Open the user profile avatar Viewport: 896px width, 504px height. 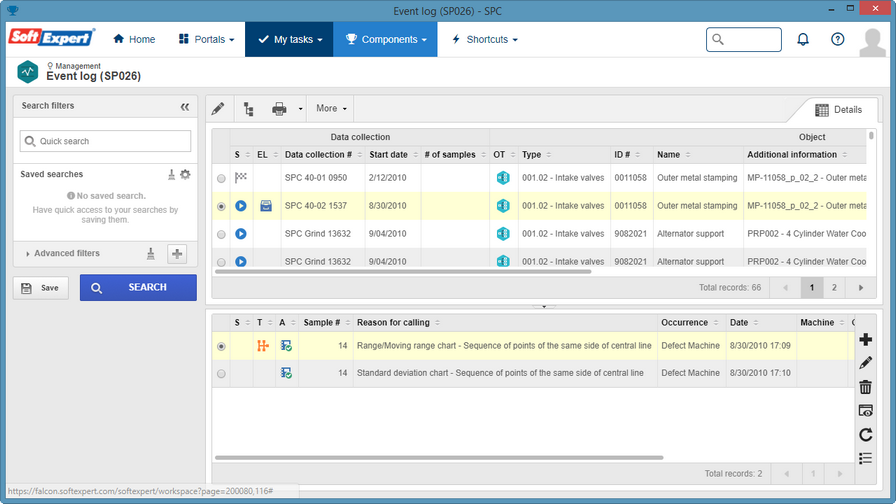[872, 42]
